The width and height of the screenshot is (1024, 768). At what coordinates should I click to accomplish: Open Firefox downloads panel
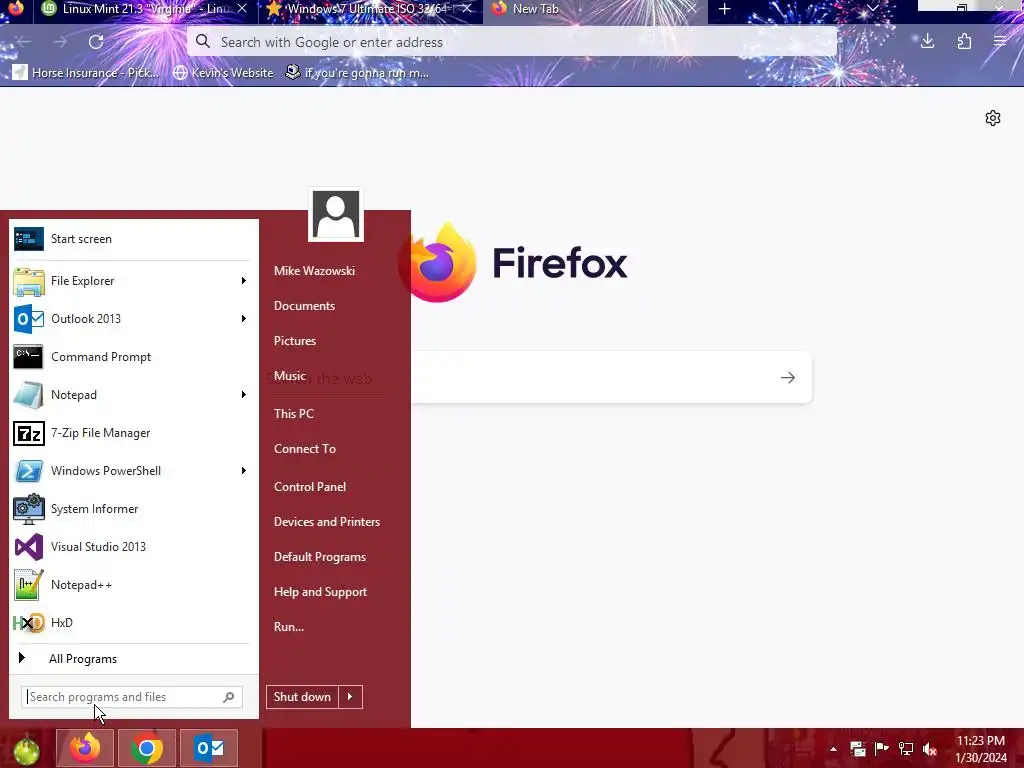point(927,42)
